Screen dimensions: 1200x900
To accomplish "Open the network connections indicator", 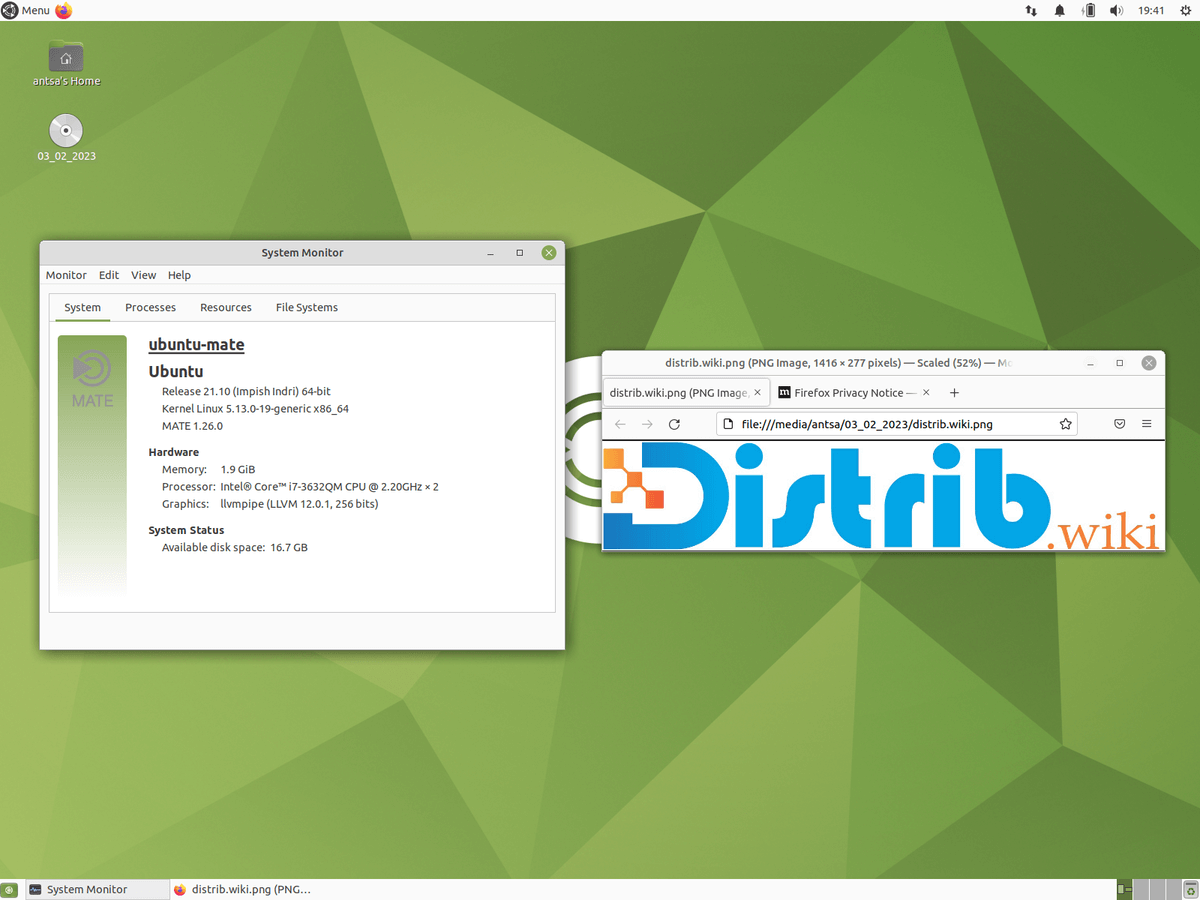I will [x=1031, y=10].
